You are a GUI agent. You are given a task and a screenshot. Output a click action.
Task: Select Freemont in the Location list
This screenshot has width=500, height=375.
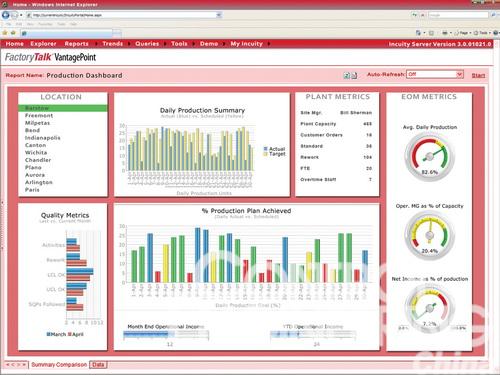pos(39,116)
